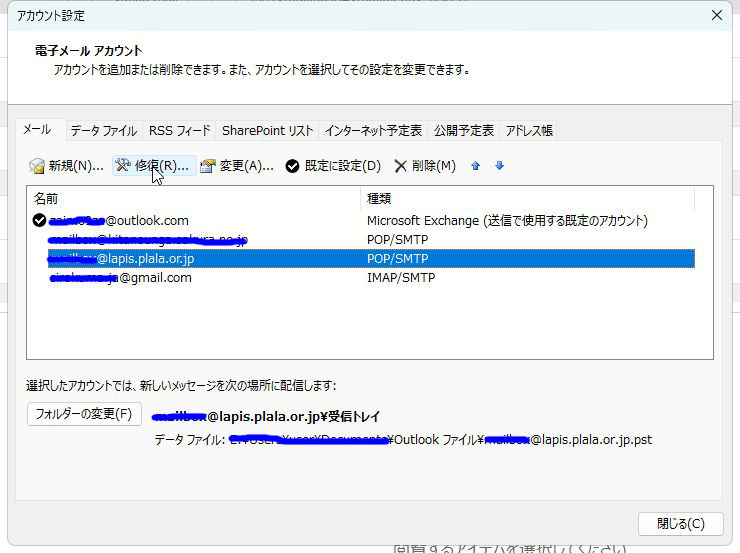
Task: Click the Change (変更) account icon
Action: coord(208,166)
